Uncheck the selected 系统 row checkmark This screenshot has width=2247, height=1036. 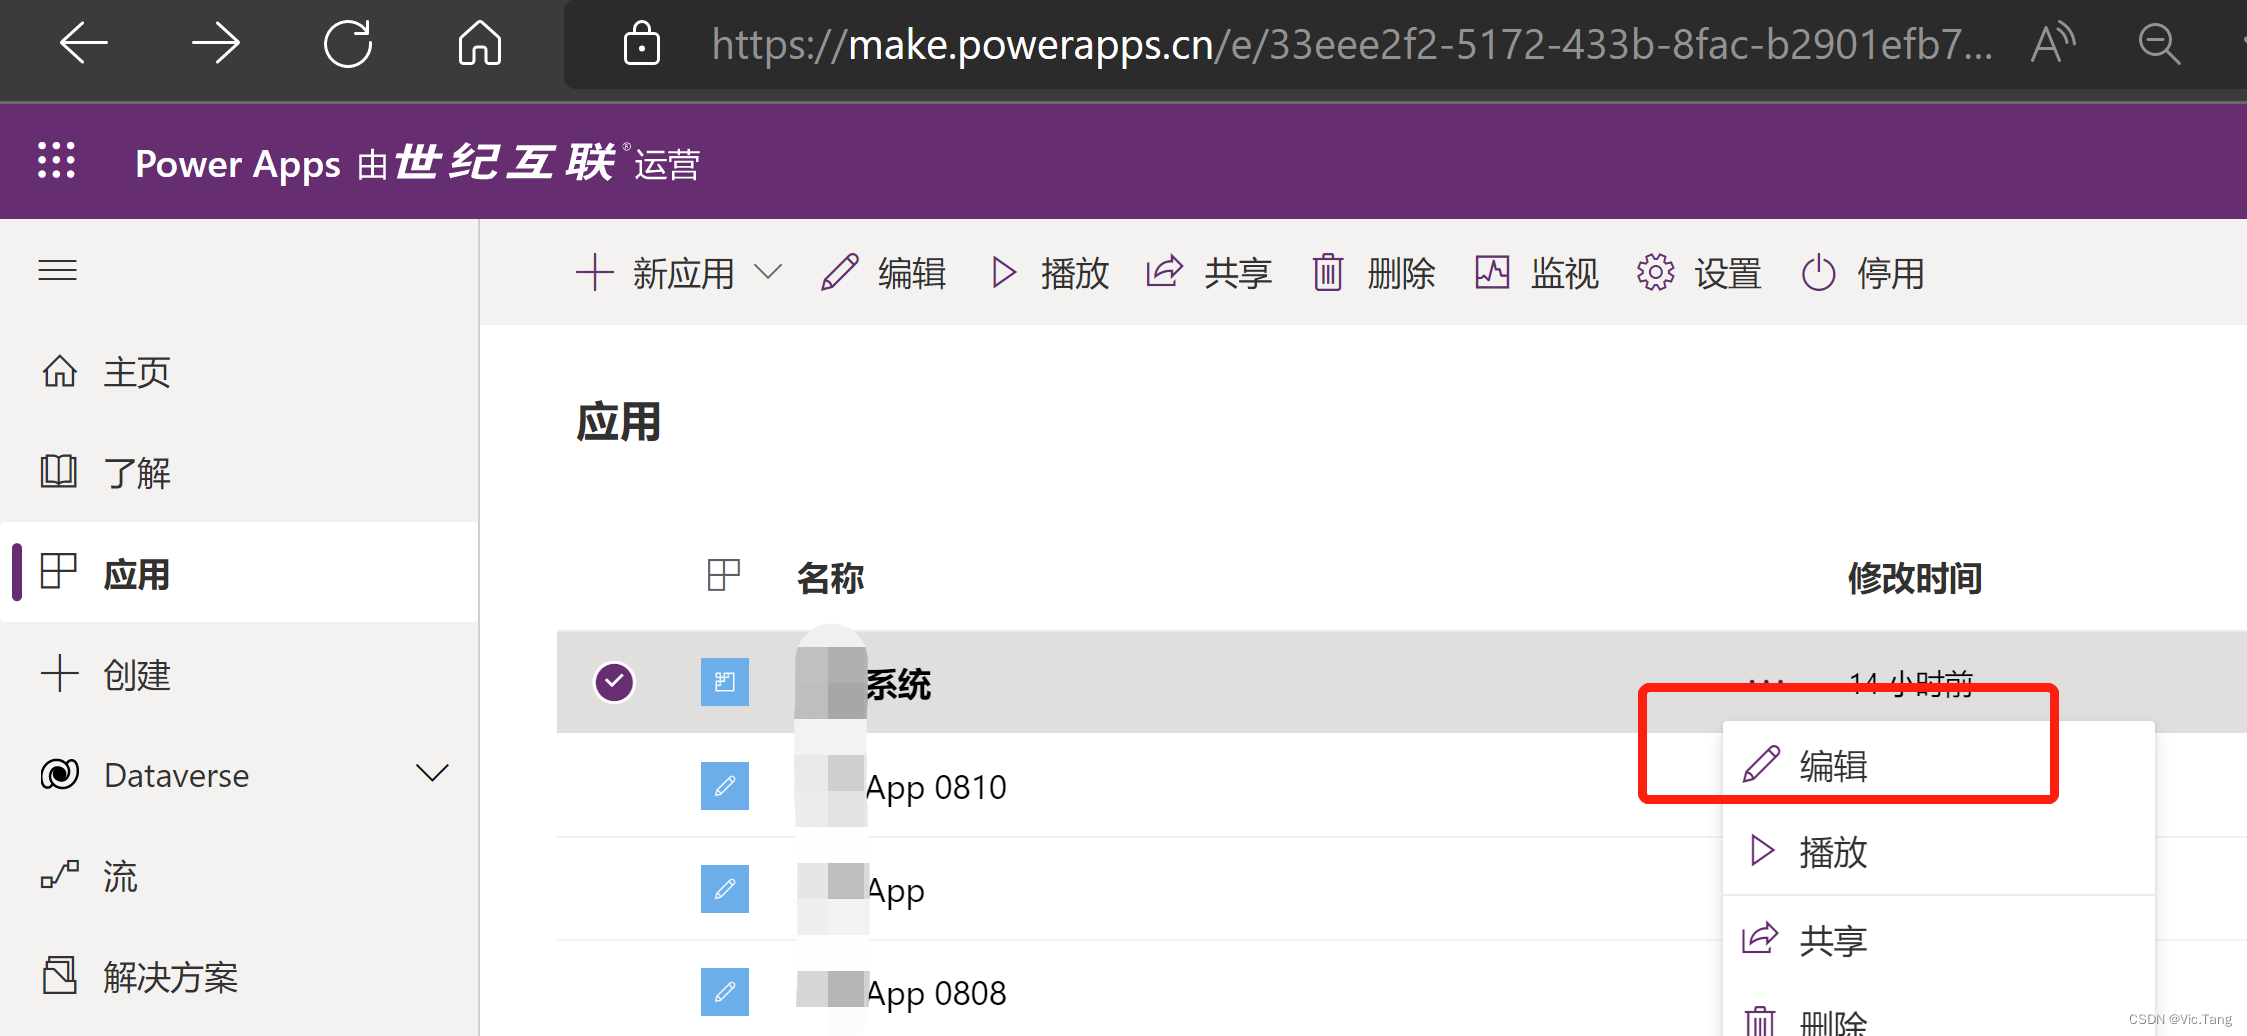pos(614,682)
